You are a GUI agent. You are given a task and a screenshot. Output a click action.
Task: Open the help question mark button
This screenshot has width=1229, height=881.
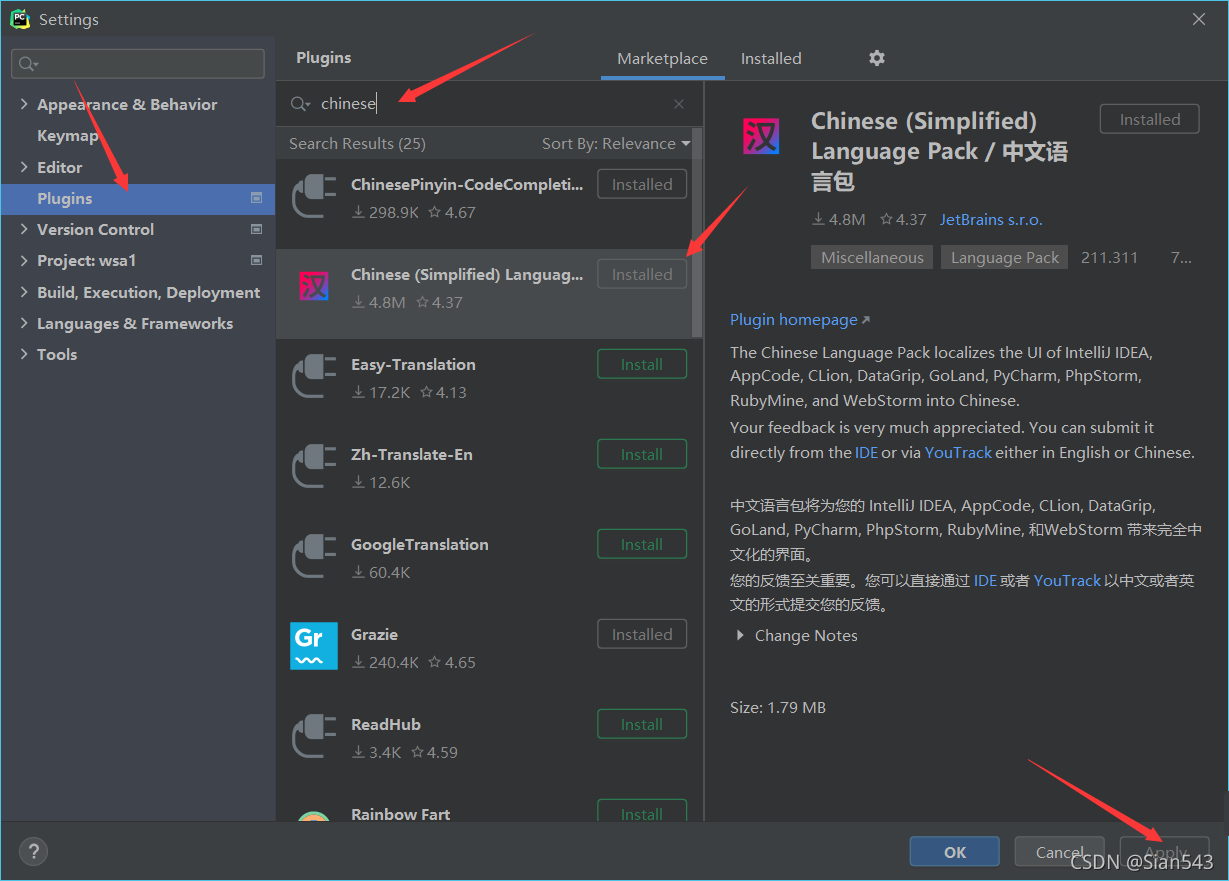[x=33, y=852]
